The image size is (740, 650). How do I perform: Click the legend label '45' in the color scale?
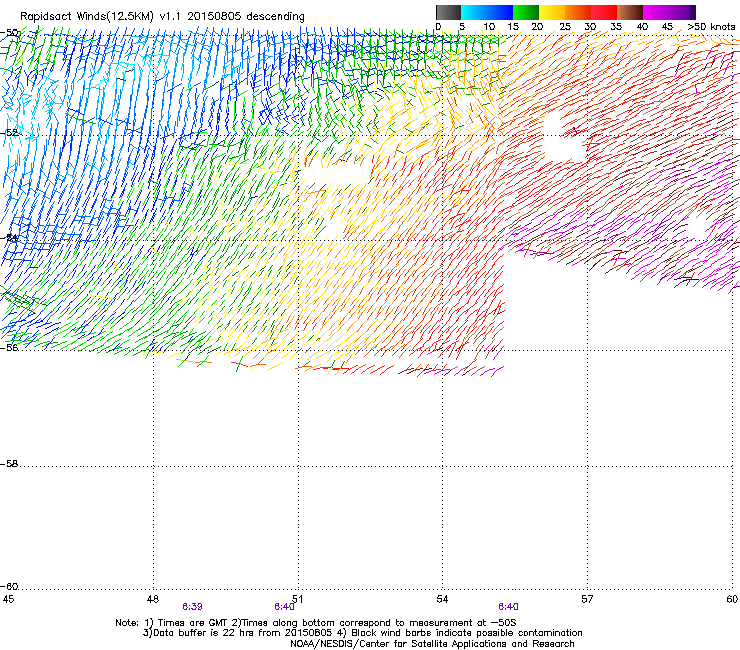point(667,27)
